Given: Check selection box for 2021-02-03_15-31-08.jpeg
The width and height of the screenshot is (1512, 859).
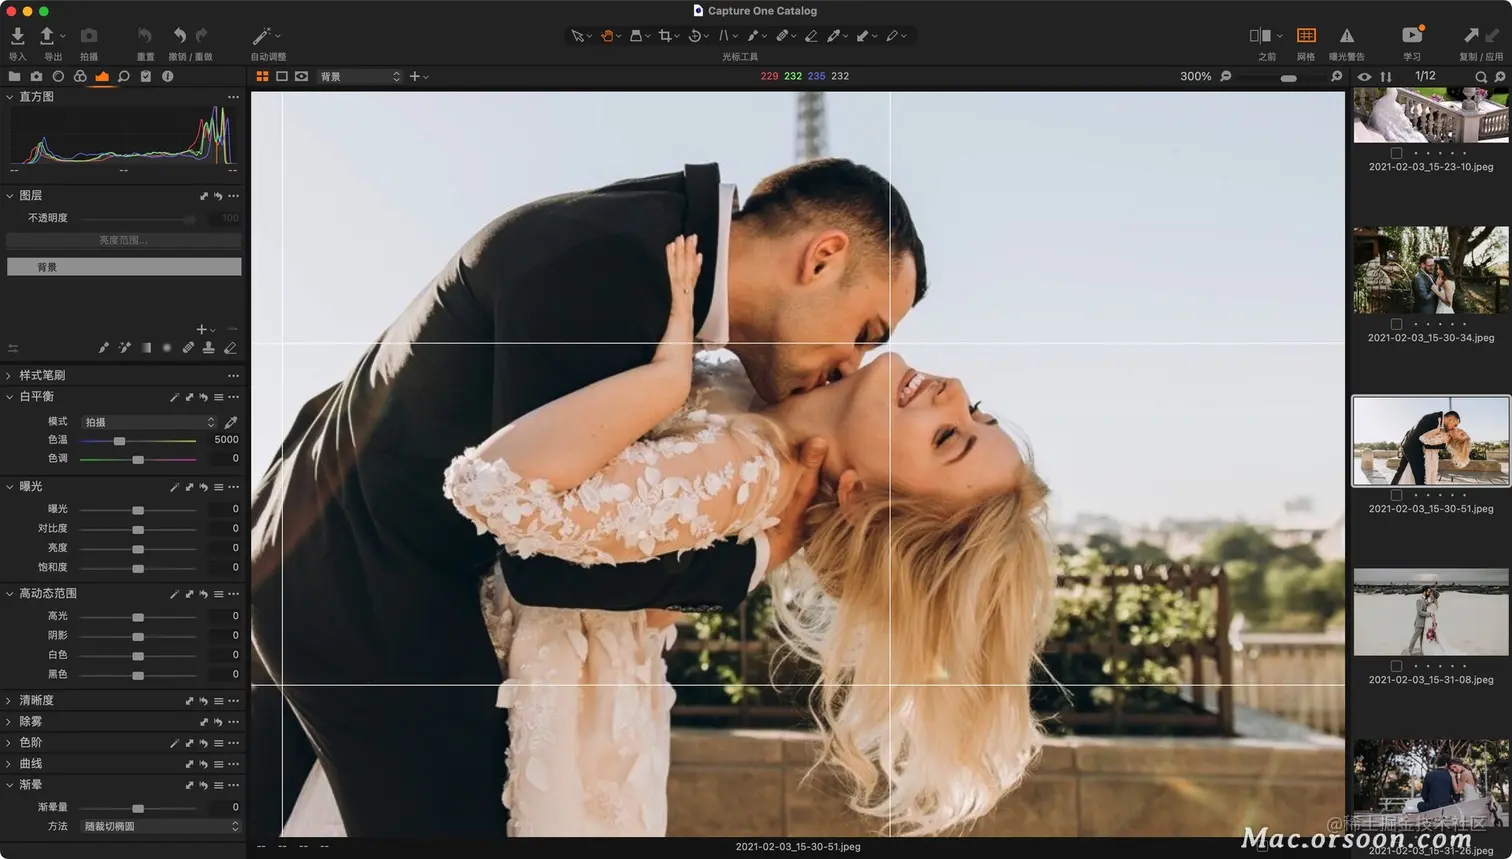Looking at the screenshot, I should (1396, 666).
